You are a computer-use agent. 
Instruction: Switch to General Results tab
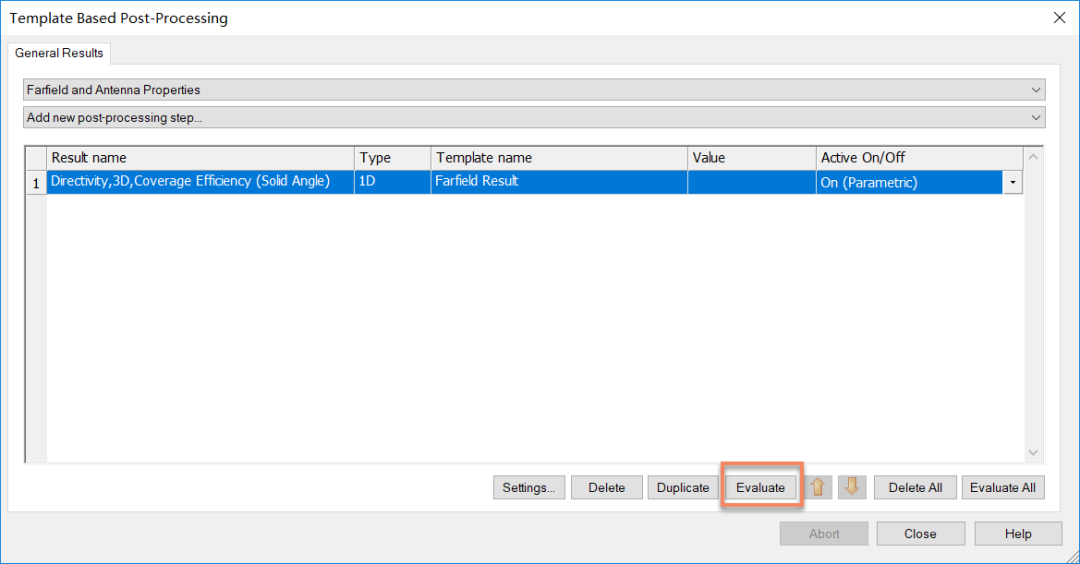pyautogui.click(x=59, y=53)
